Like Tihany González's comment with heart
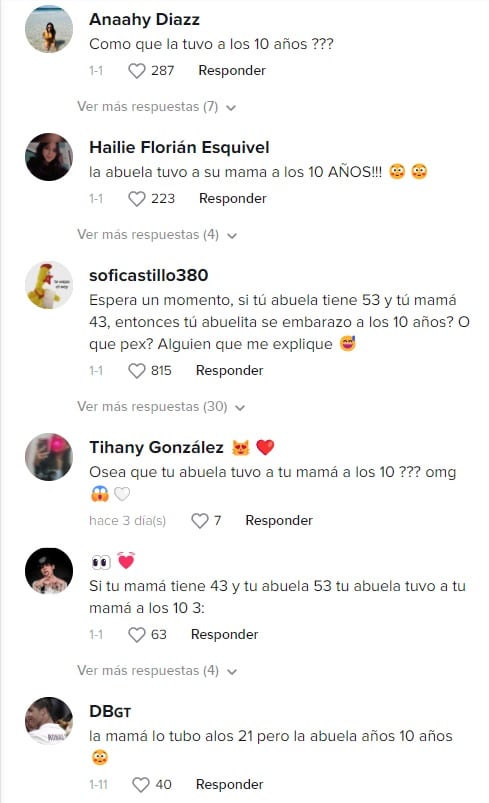 200,521
